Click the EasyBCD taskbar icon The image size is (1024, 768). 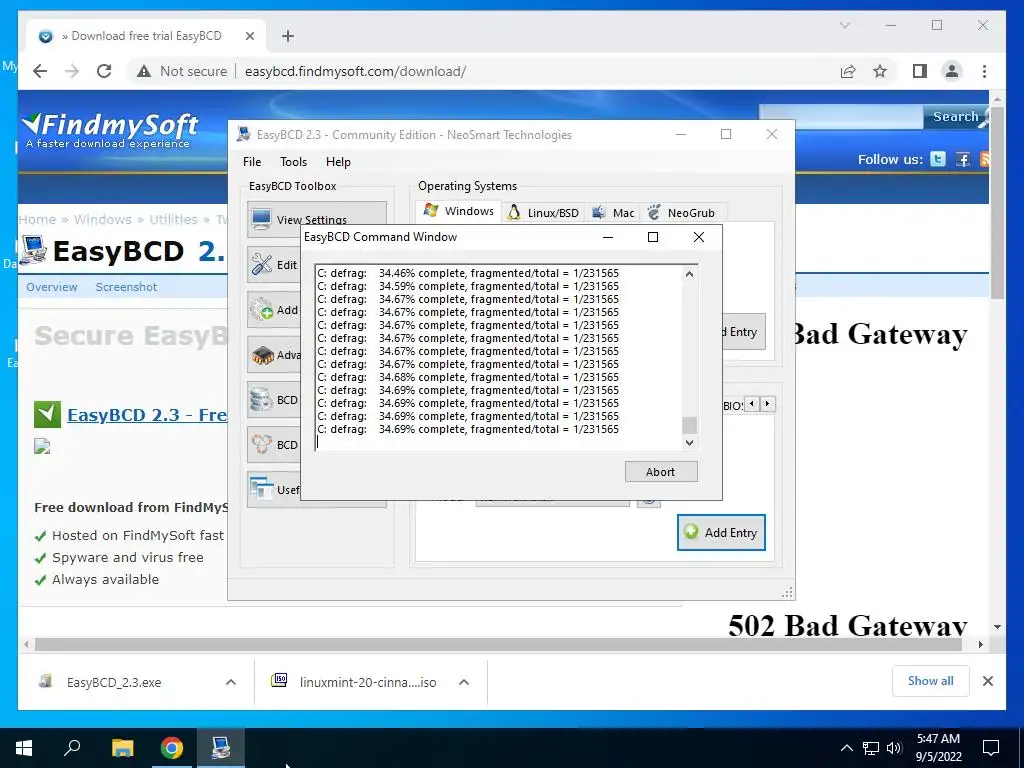[221, 748]
